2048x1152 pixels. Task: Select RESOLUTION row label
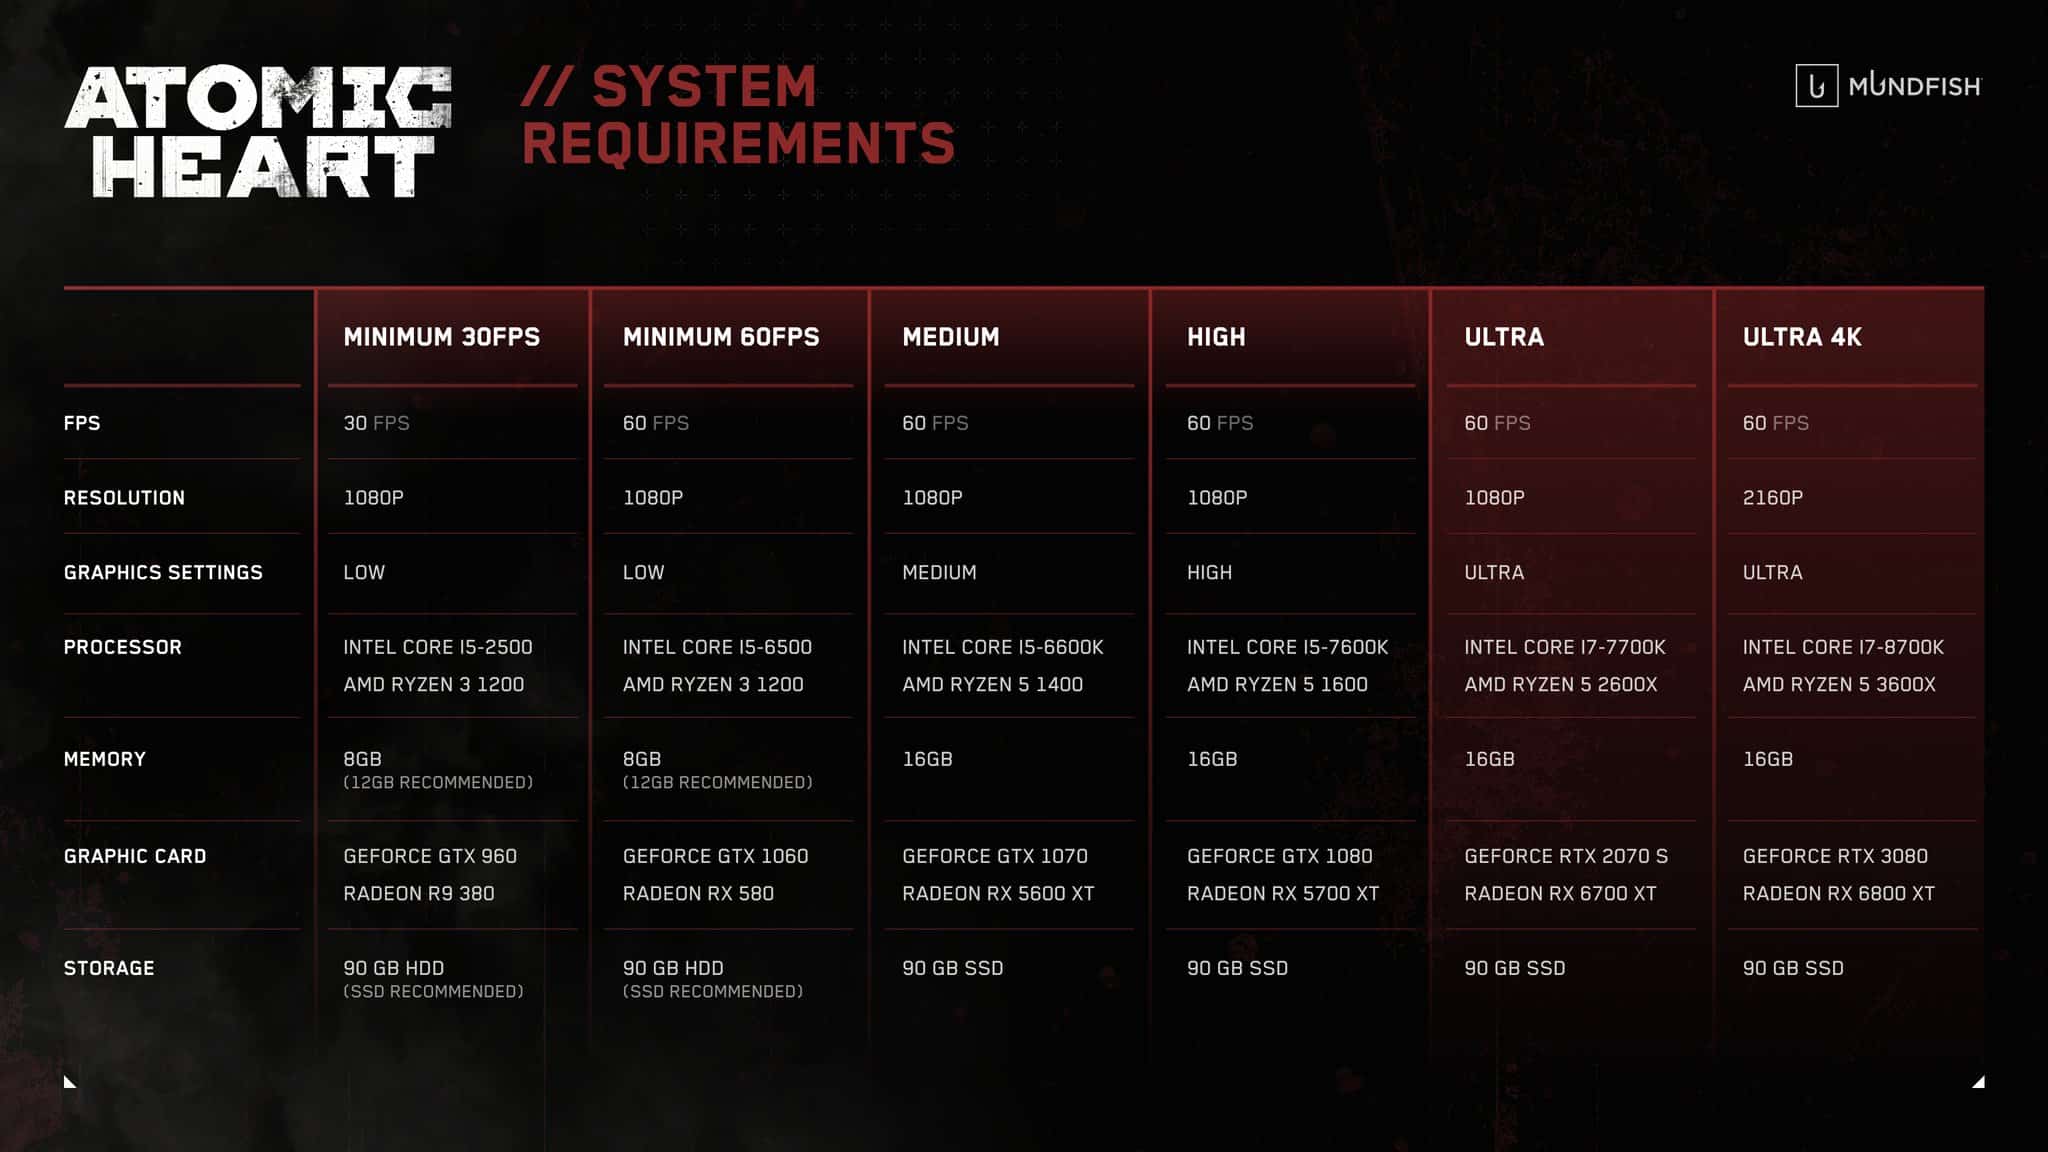(122, 498)
